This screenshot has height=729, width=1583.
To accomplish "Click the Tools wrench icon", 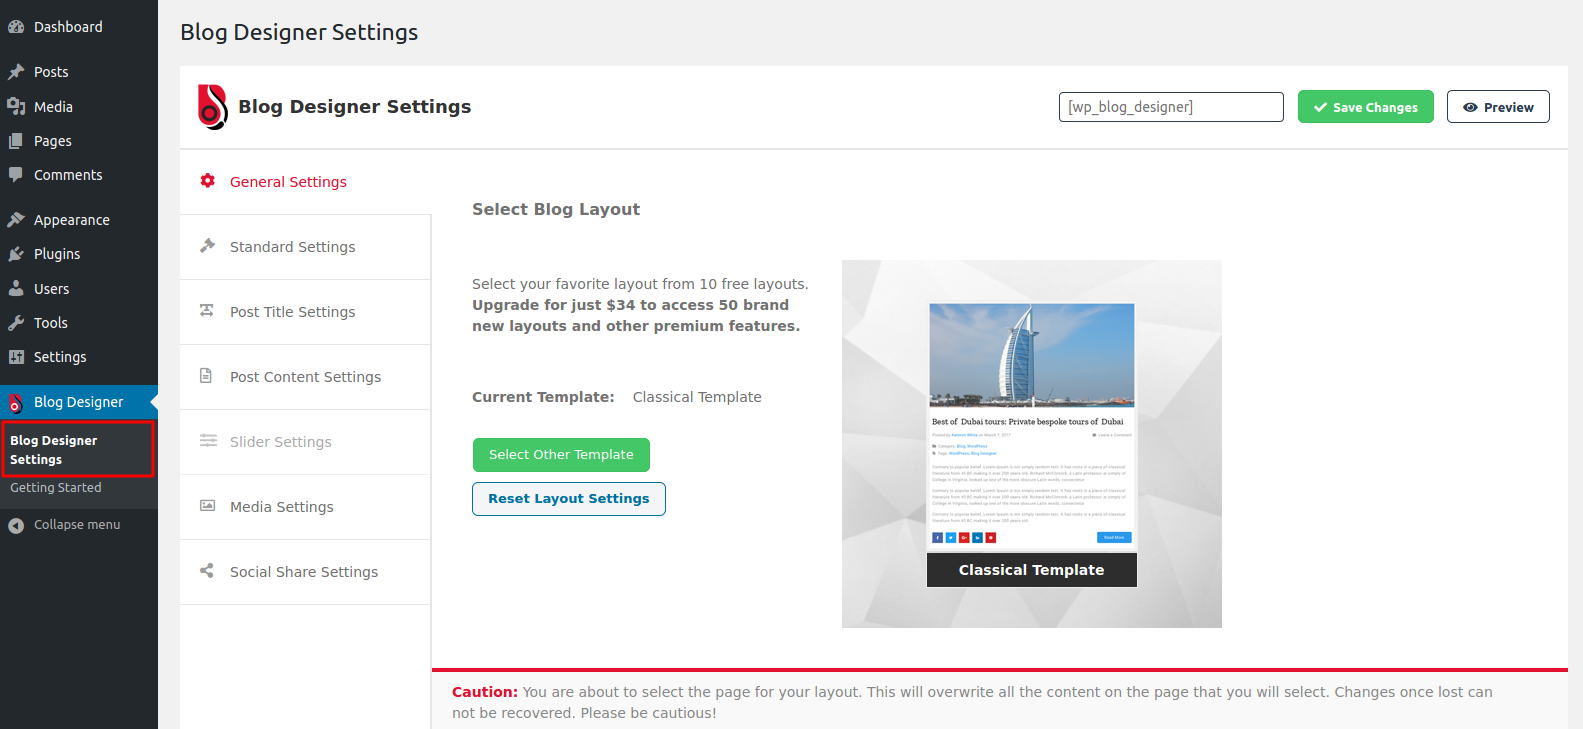I will [x=16, y=323].
